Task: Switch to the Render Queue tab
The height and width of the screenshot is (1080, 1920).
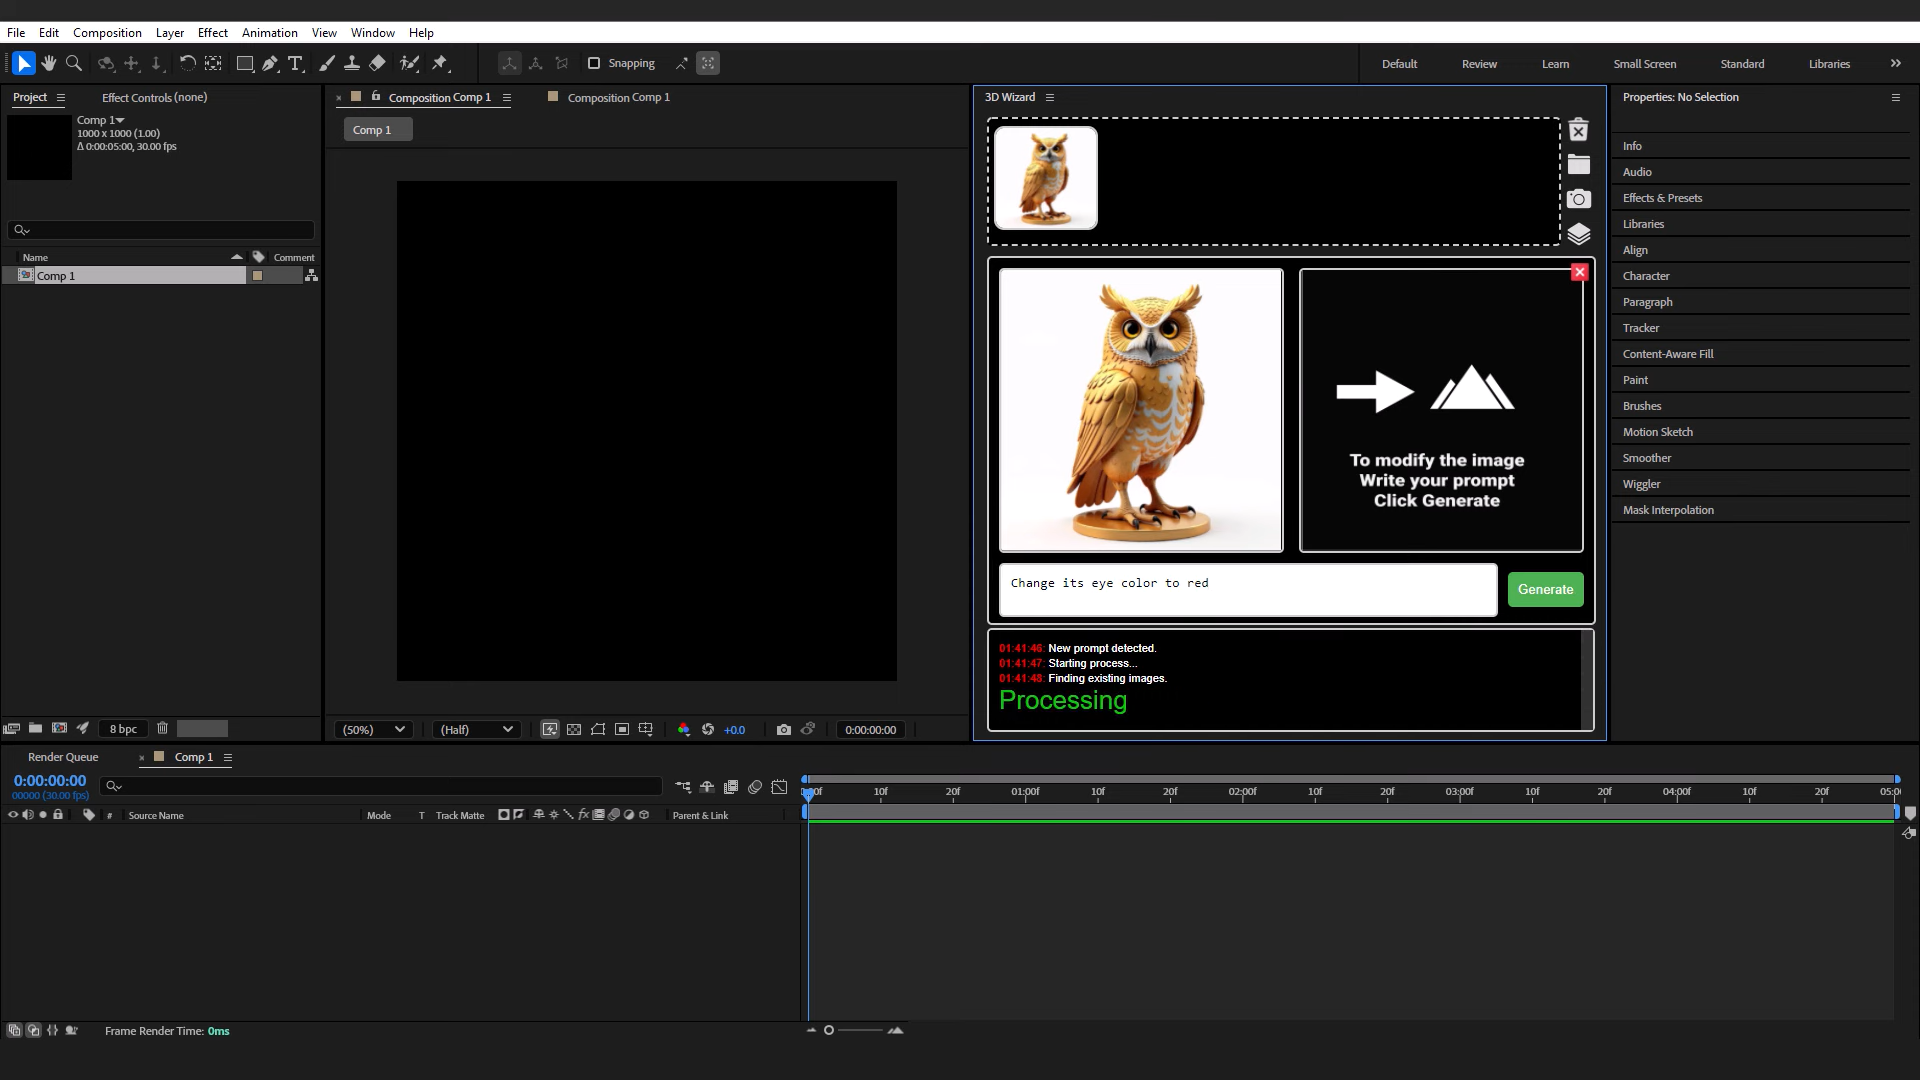Action: click(63, 757)
